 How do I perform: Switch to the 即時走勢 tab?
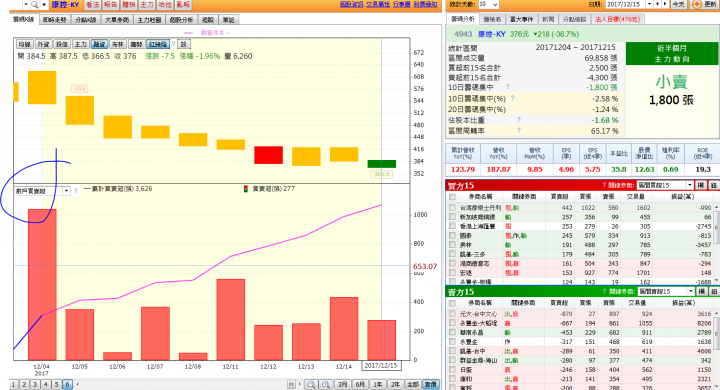[55, 20]
